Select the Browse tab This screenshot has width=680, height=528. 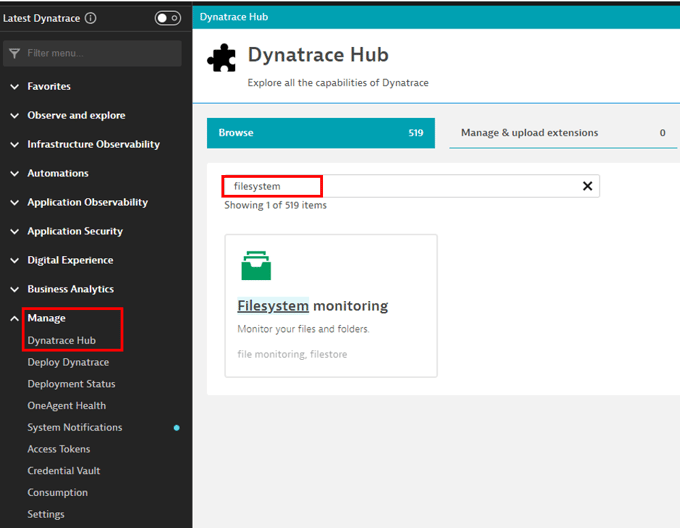[x=321, y=133]
